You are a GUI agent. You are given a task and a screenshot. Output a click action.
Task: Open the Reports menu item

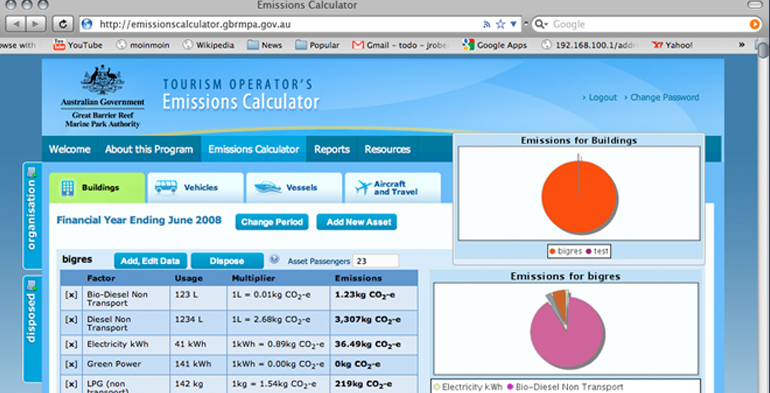pos(332,149)
